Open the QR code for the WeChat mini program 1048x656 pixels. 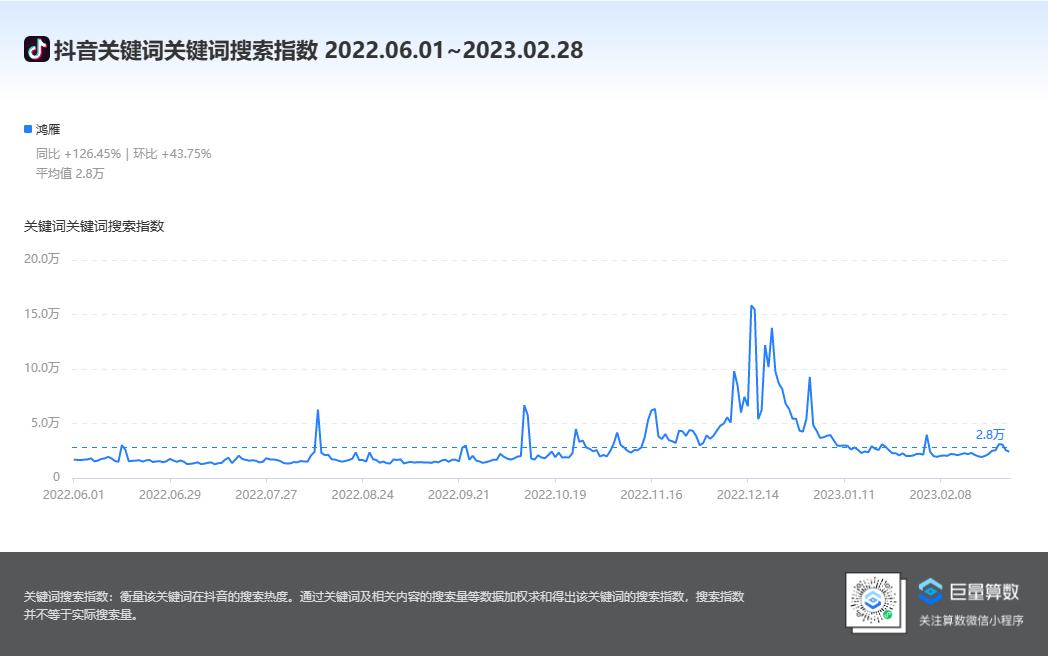click(x=872, y=601)
